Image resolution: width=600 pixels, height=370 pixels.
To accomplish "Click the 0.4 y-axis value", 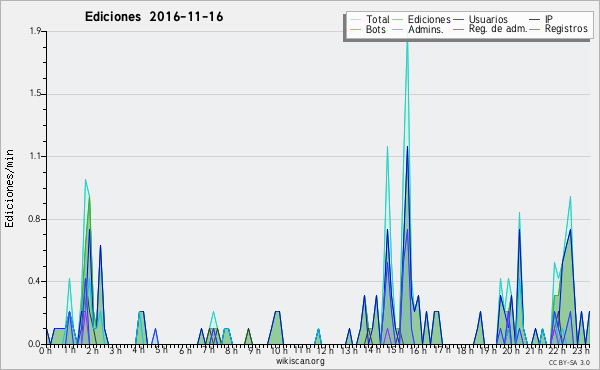I will tap(35, 281).
